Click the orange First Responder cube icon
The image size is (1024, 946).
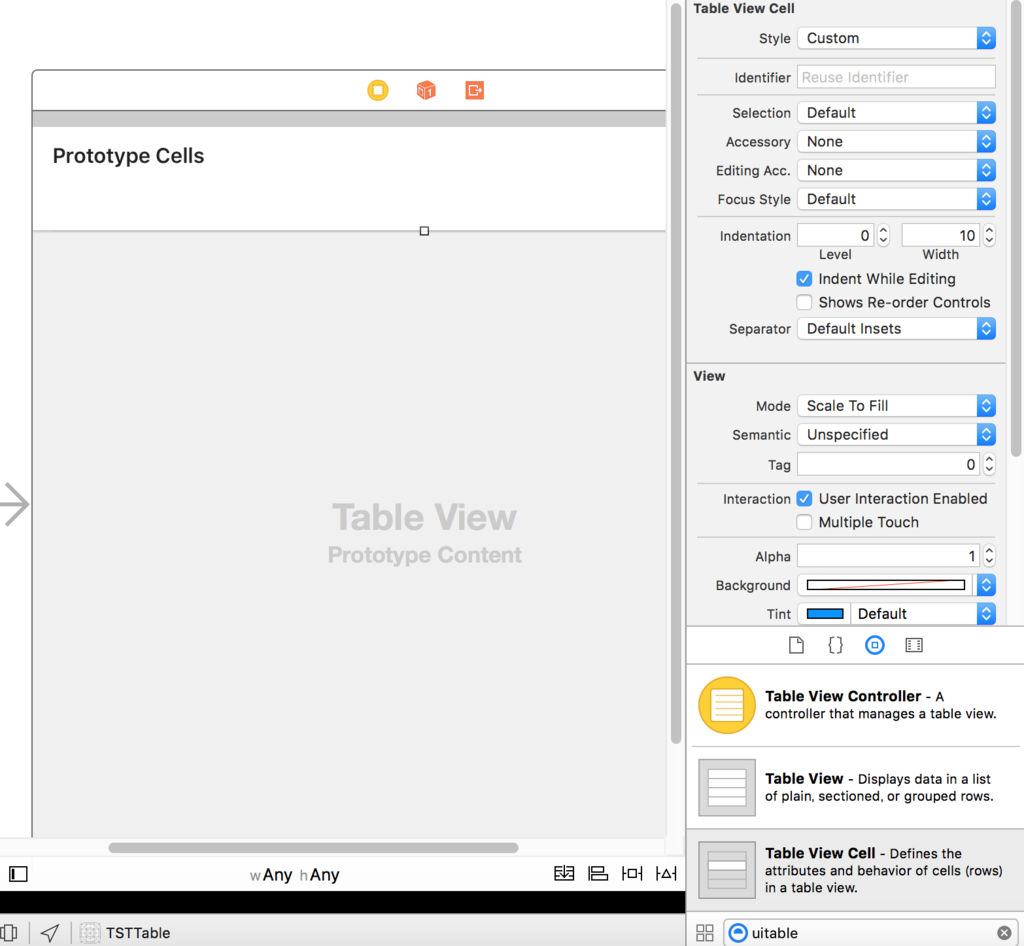coord(426,90)
